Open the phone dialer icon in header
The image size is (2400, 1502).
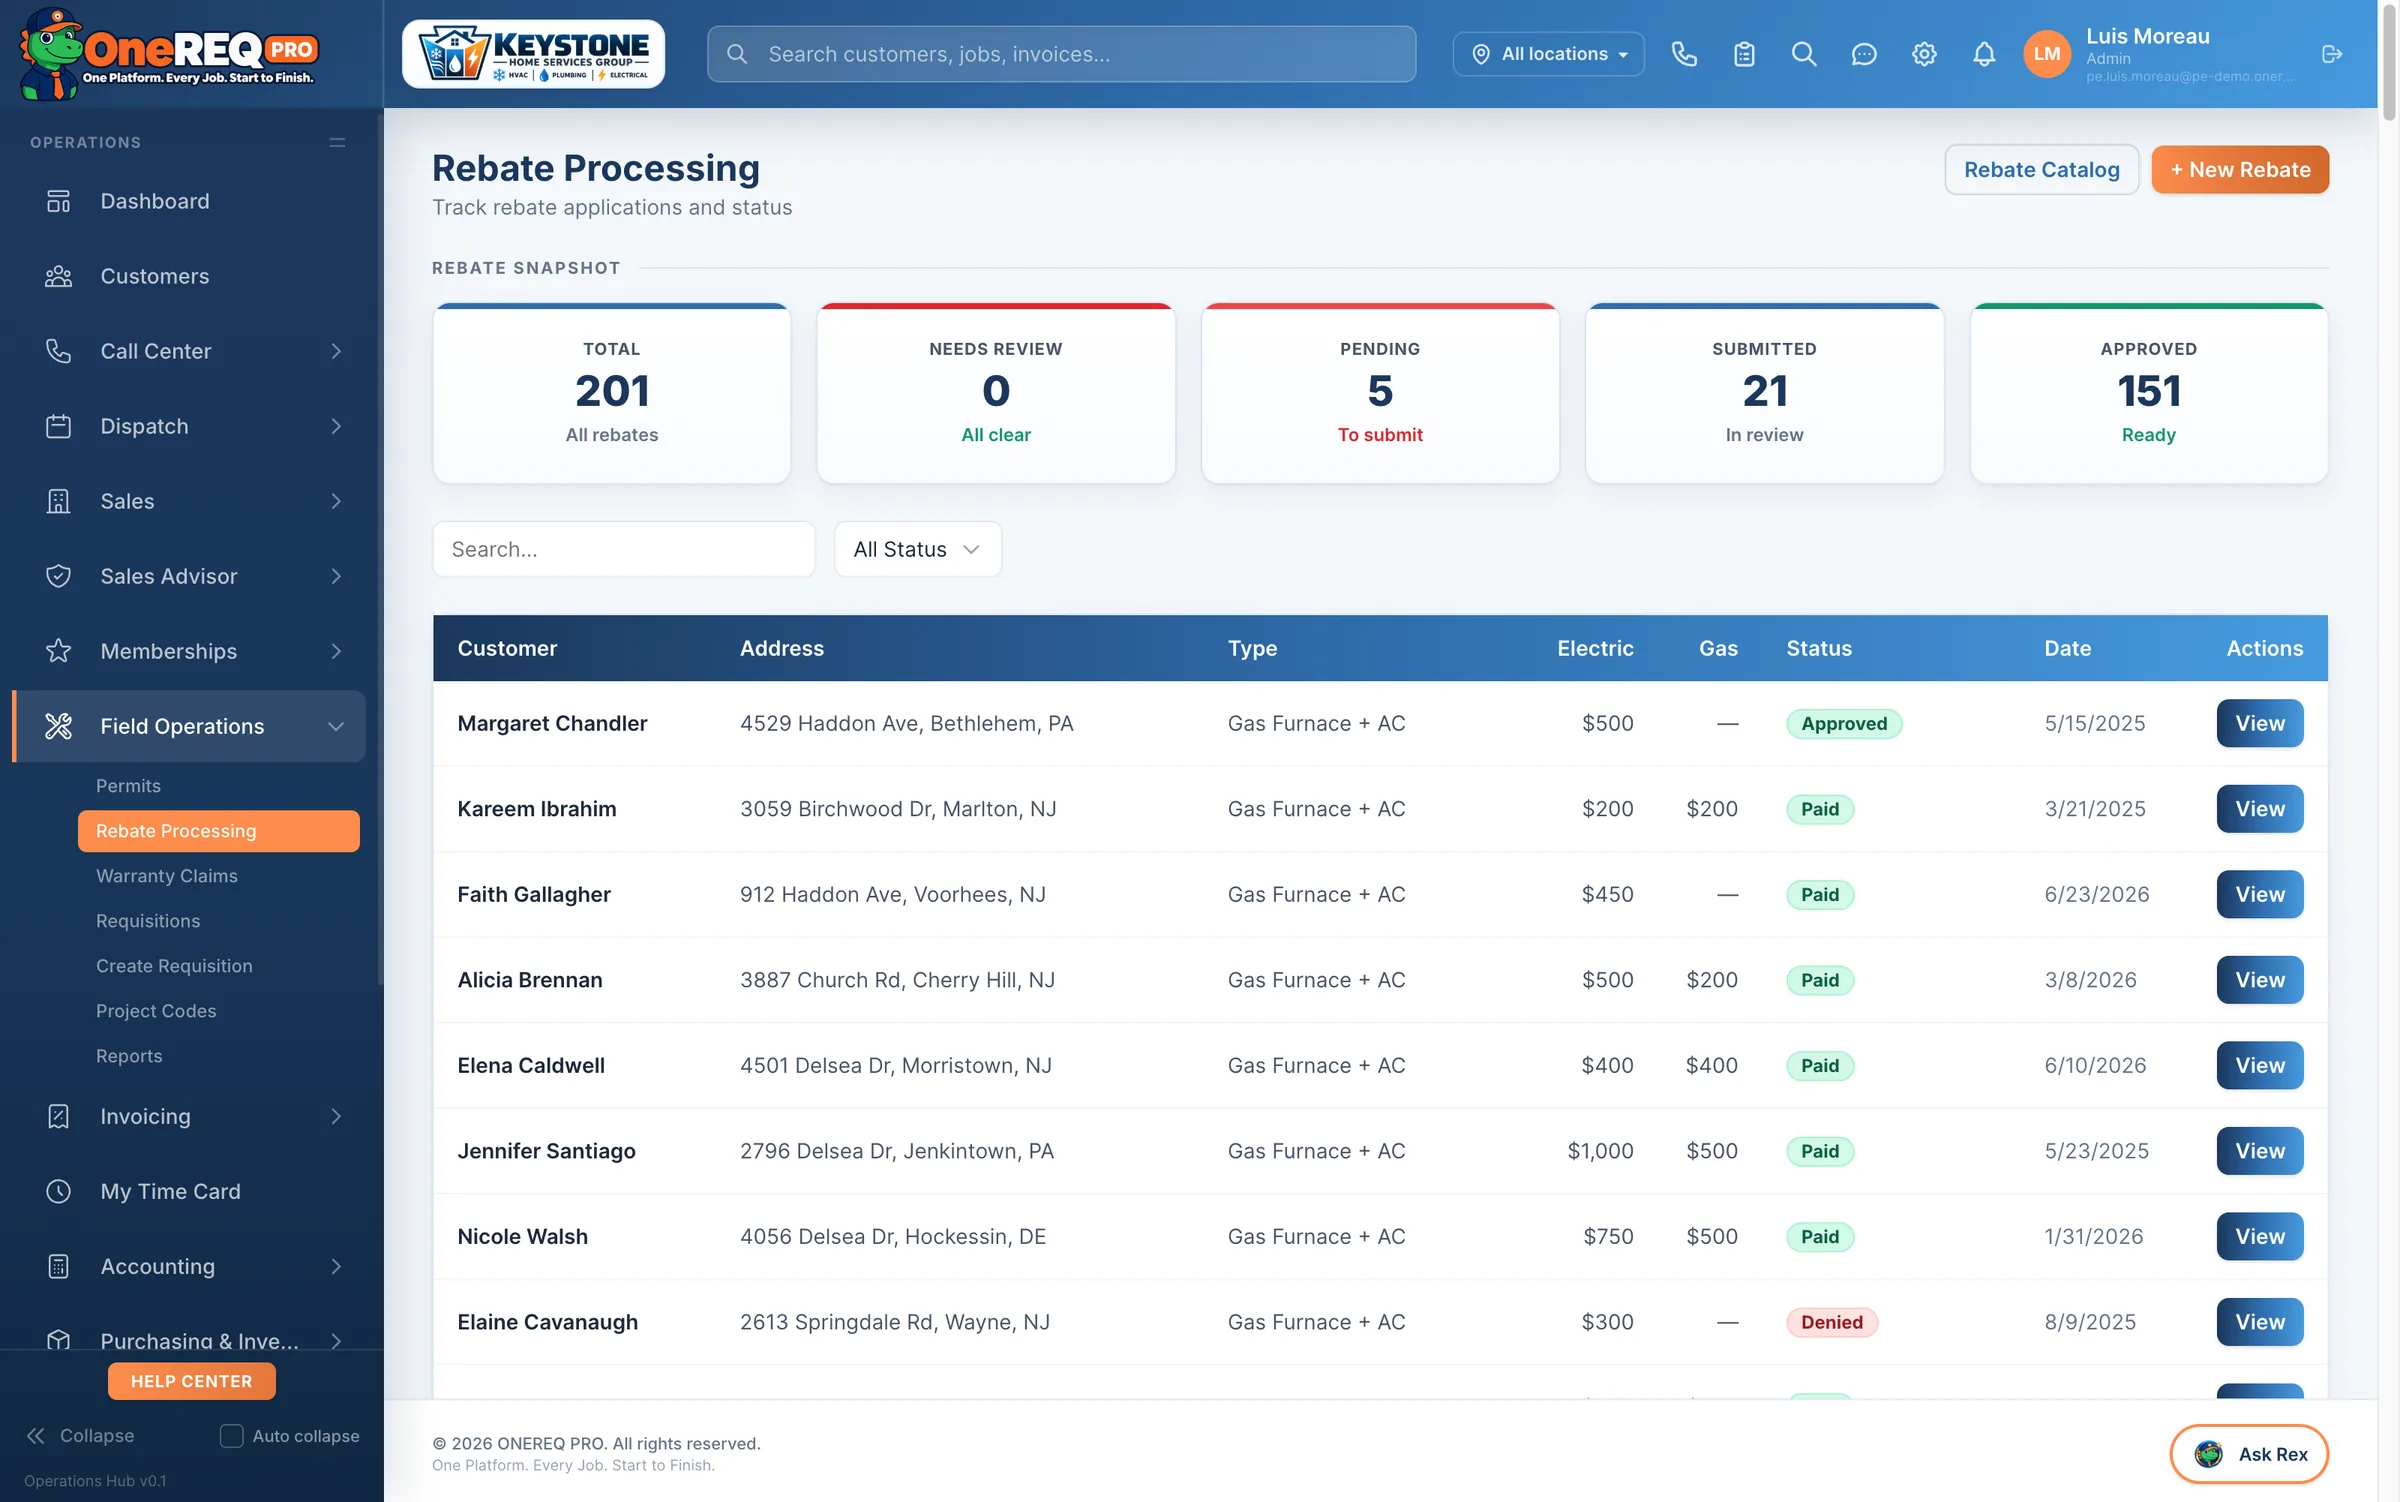click(x=1684, y=54)
